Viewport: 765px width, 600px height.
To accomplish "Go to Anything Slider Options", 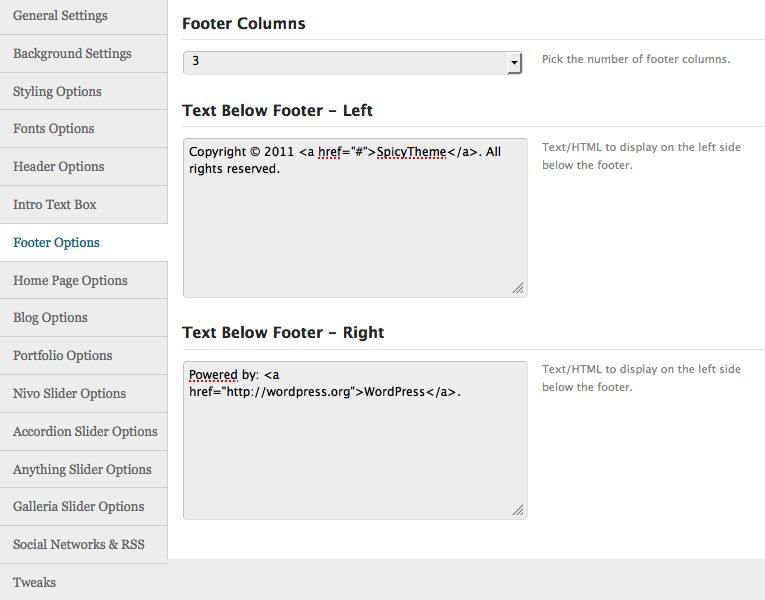I will 82,470.
